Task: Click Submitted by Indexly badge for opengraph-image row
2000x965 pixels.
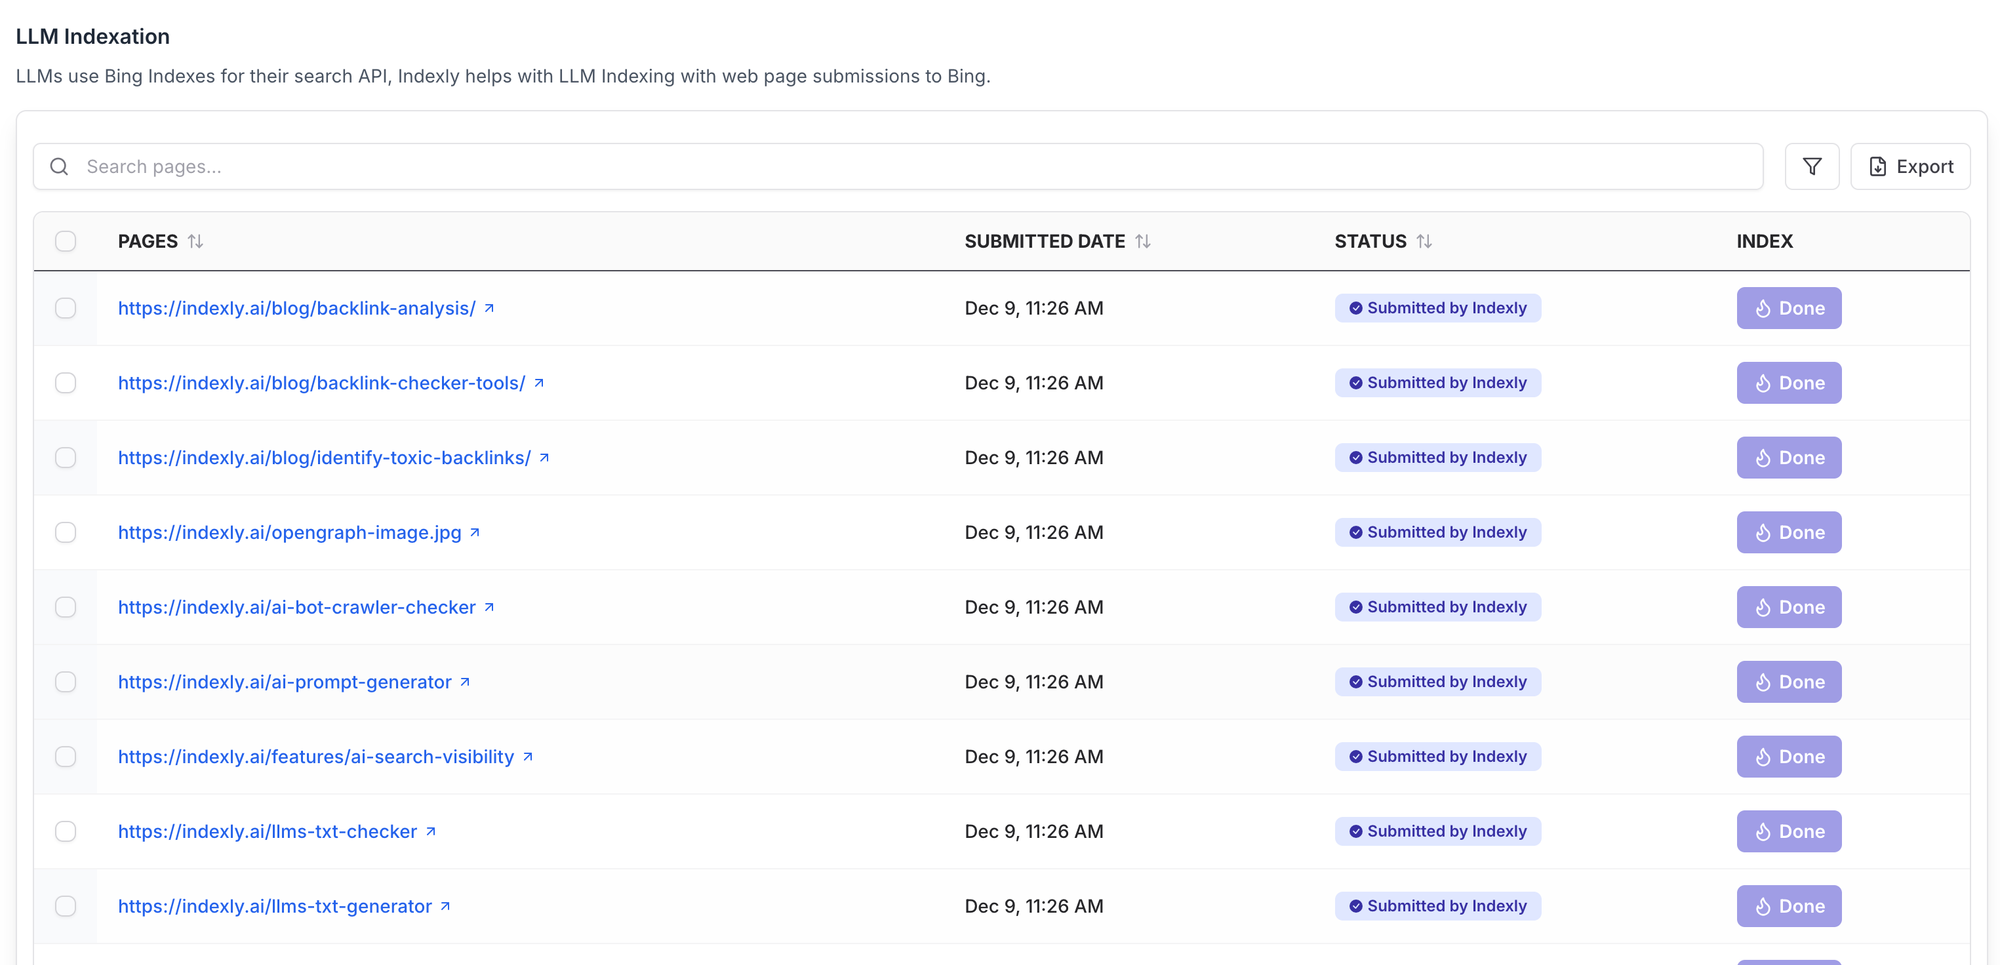Action: (x=1437, y=532)
